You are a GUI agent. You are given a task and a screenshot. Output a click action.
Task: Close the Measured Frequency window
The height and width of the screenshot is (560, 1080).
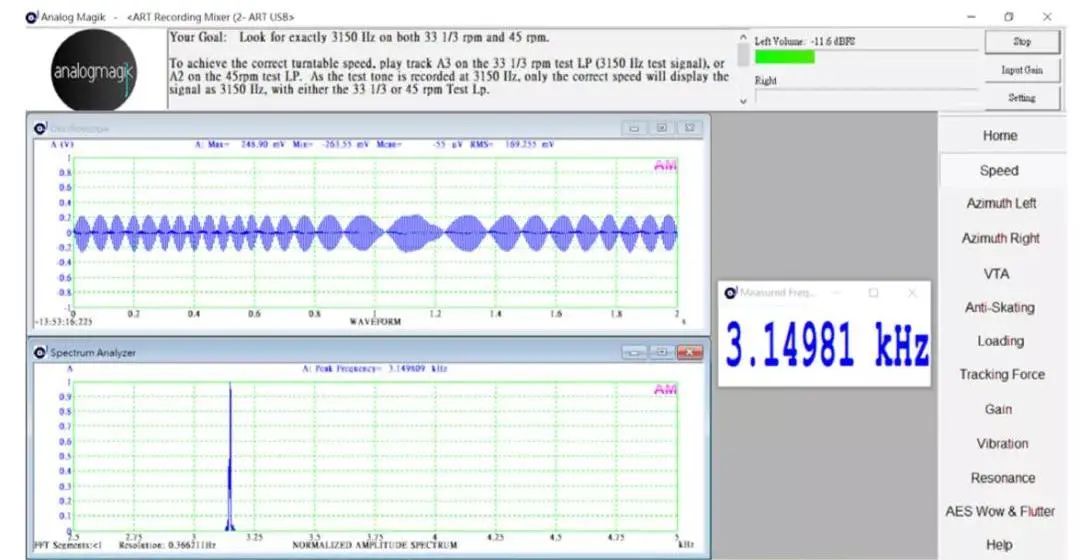911,293
